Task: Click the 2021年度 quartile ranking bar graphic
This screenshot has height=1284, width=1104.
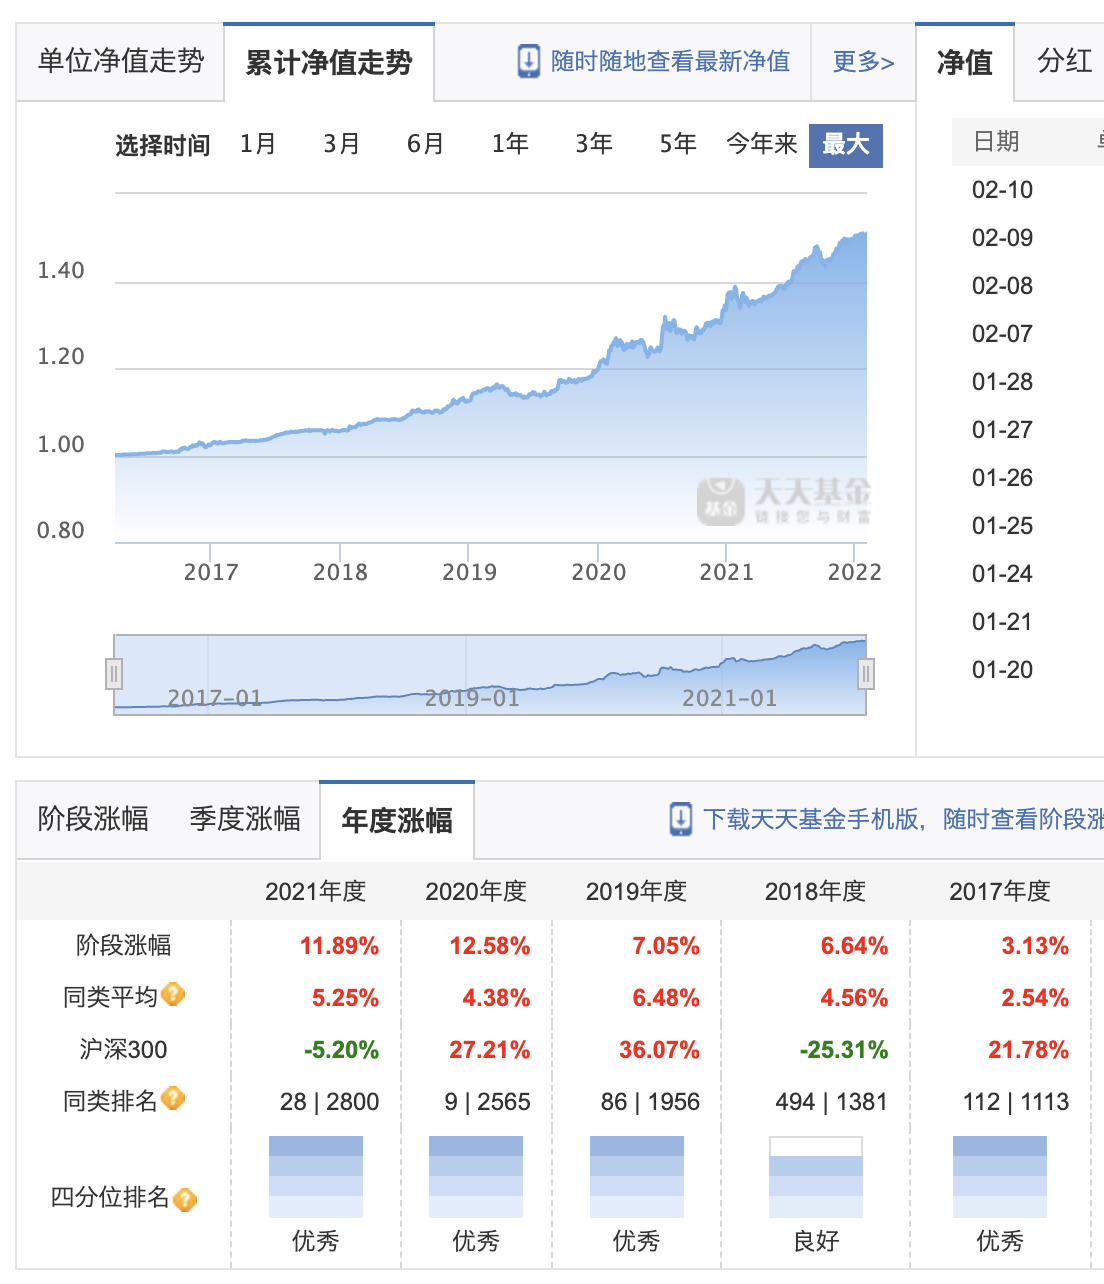Action: click(x=315, y=1176)
